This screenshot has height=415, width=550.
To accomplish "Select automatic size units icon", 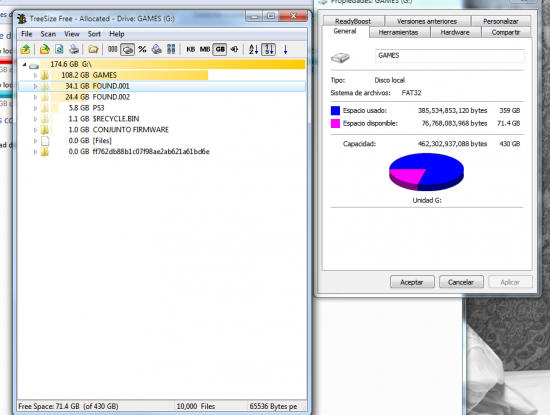I will [234, 49].
